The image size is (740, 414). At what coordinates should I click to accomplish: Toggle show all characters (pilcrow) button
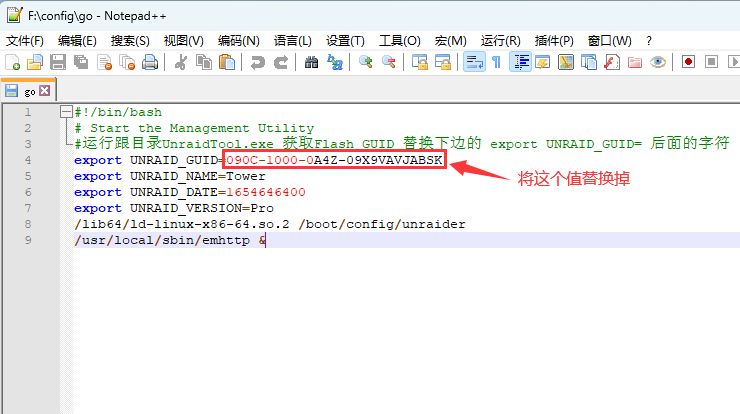[495, 62]
